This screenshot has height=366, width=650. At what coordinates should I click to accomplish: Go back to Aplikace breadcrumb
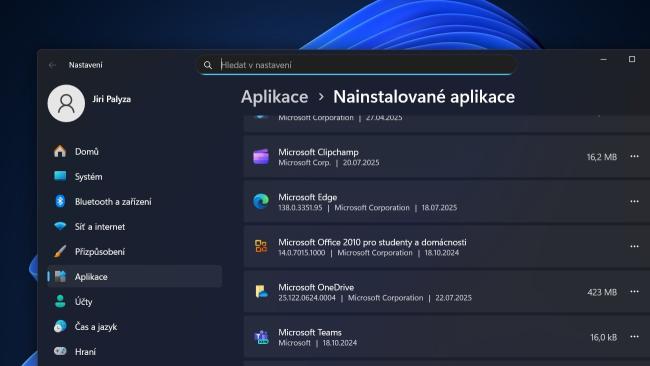(274, 97)
